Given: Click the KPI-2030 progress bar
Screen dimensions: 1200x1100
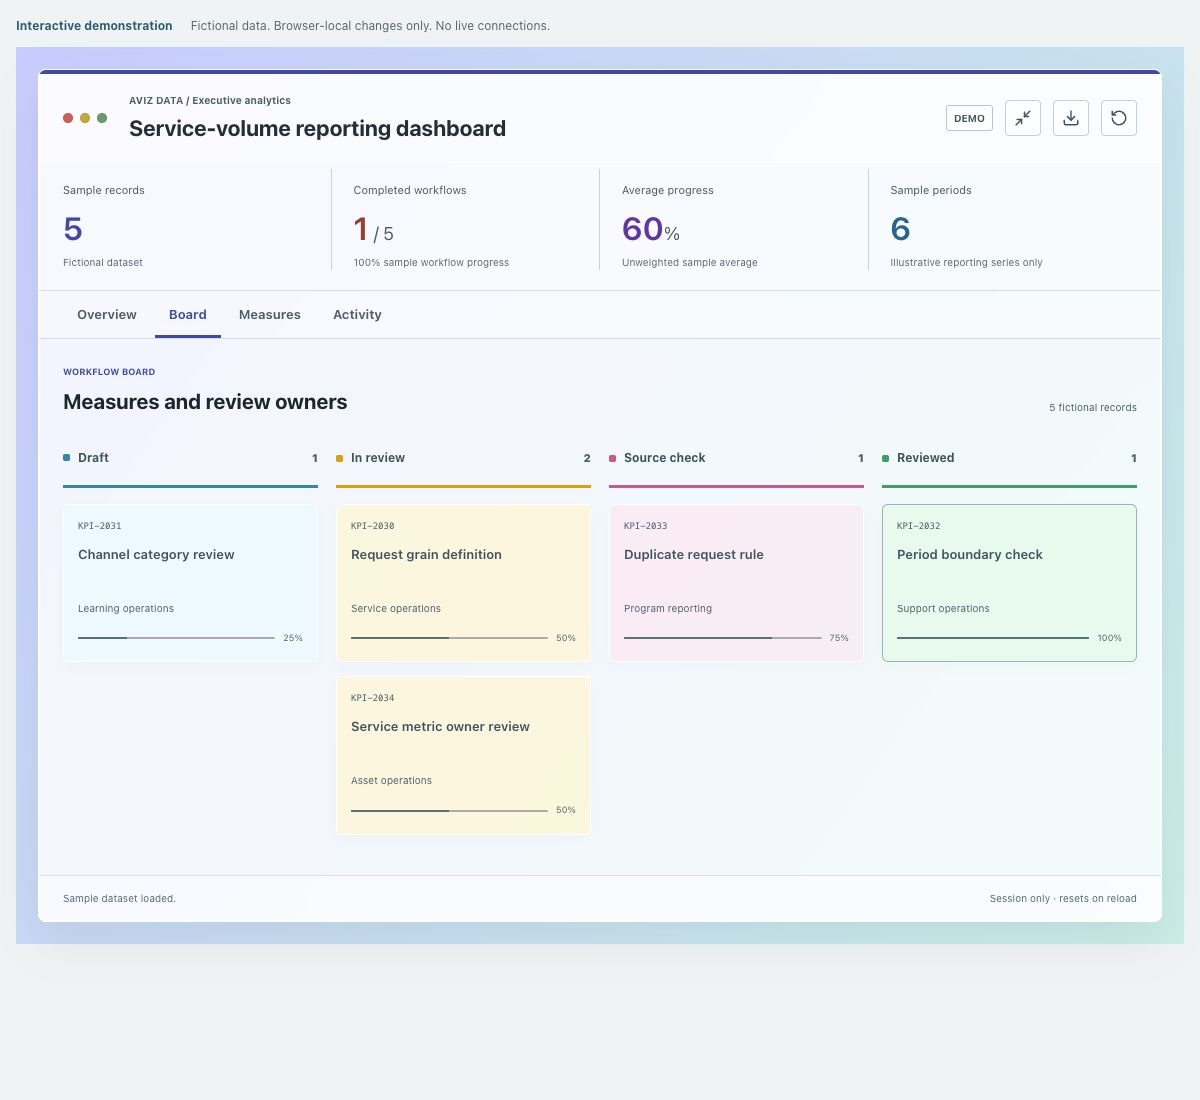Looking at the screenshot, I should tap(449, 638).
